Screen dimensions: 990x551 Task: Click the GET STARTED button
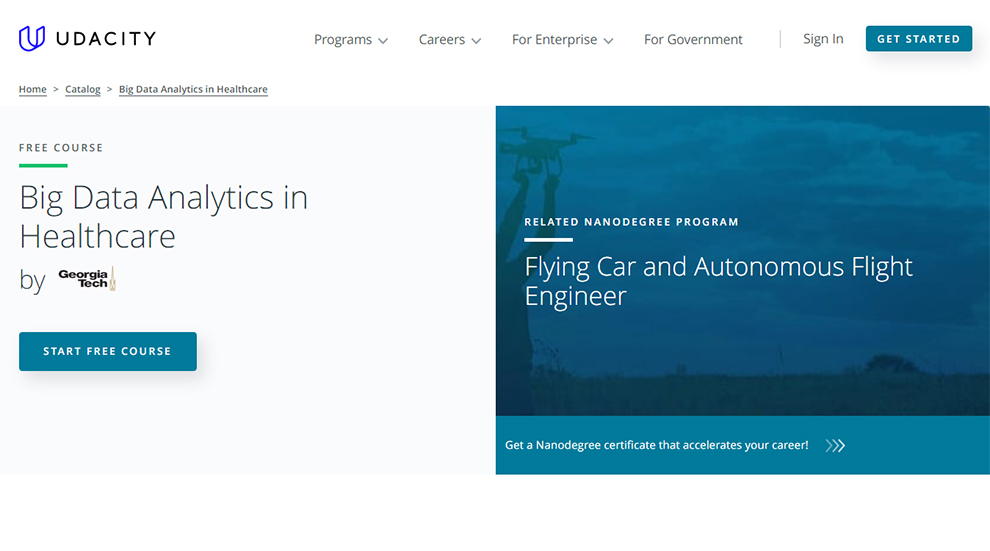pos(919,39)
